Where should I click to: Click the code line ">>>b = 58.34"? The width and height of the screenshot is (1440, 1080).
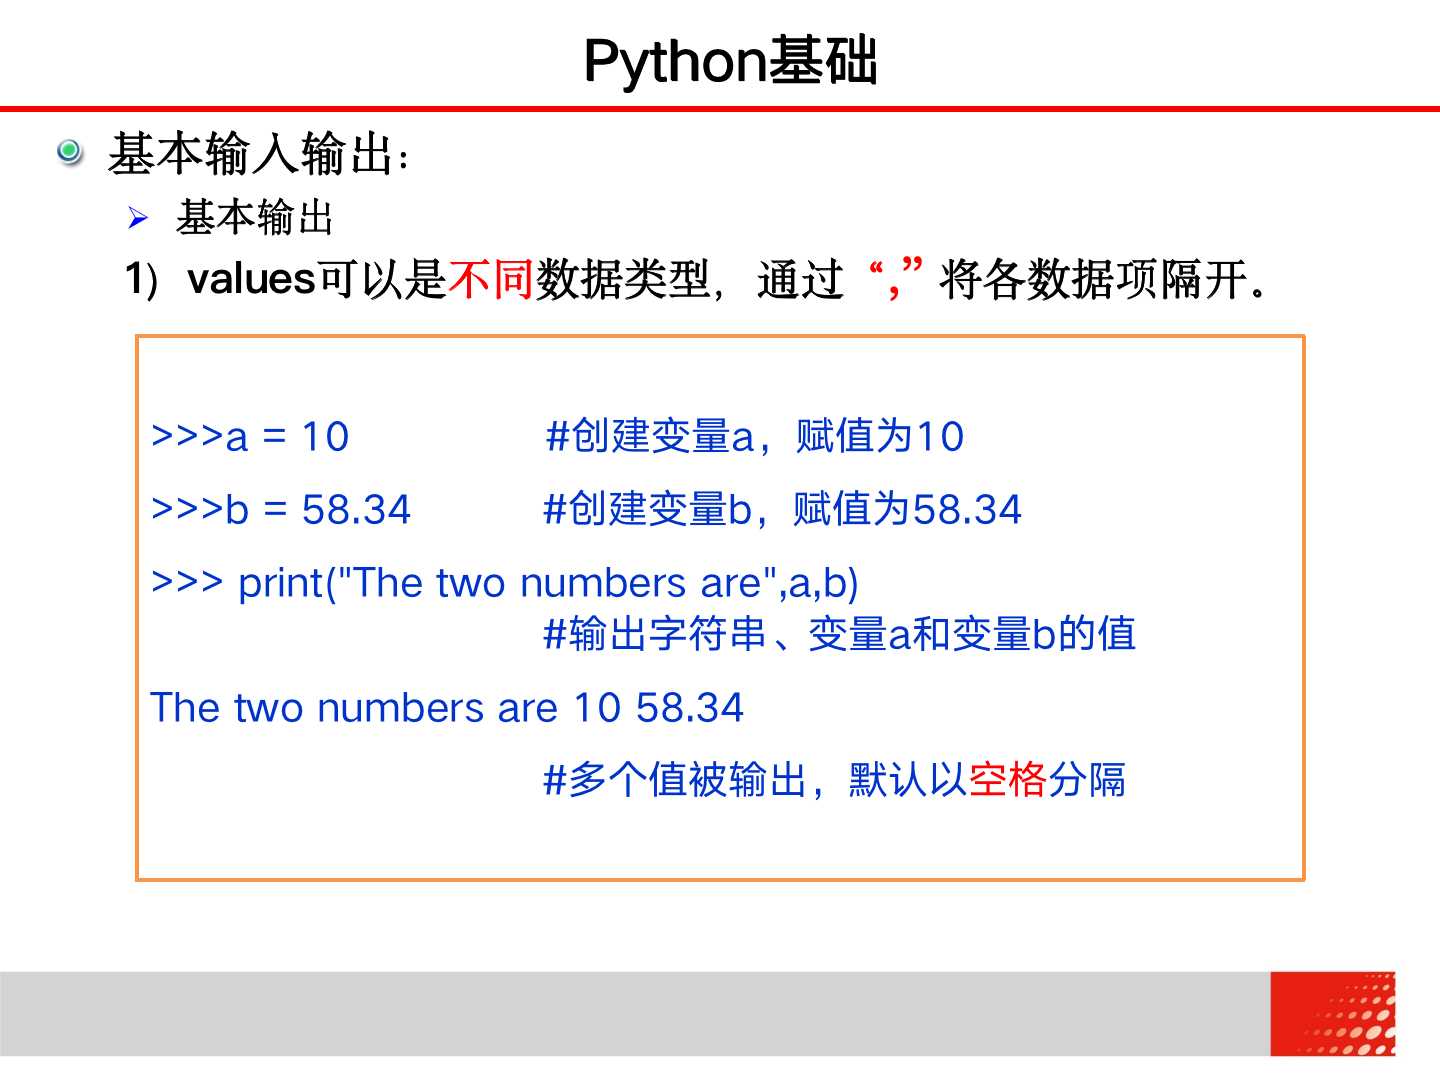click(281, 510)
